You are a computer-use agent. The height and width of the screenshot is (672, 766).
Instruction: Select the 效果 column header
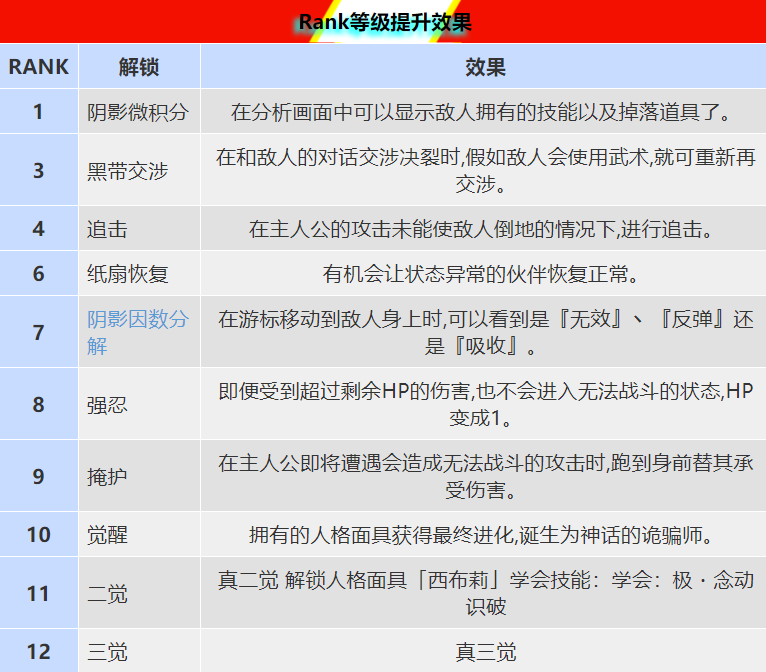[484, 66]
